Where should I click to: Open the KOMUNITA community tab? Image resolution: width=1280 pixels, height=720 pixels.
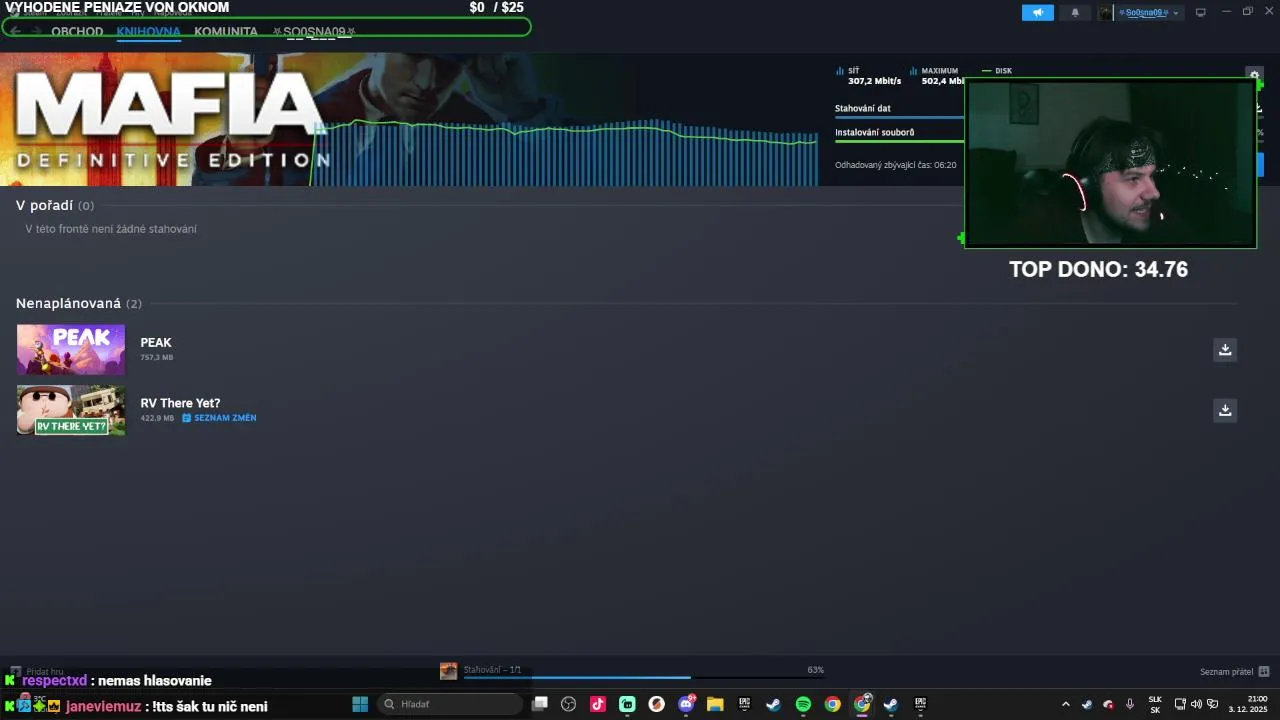click(226, 31)
